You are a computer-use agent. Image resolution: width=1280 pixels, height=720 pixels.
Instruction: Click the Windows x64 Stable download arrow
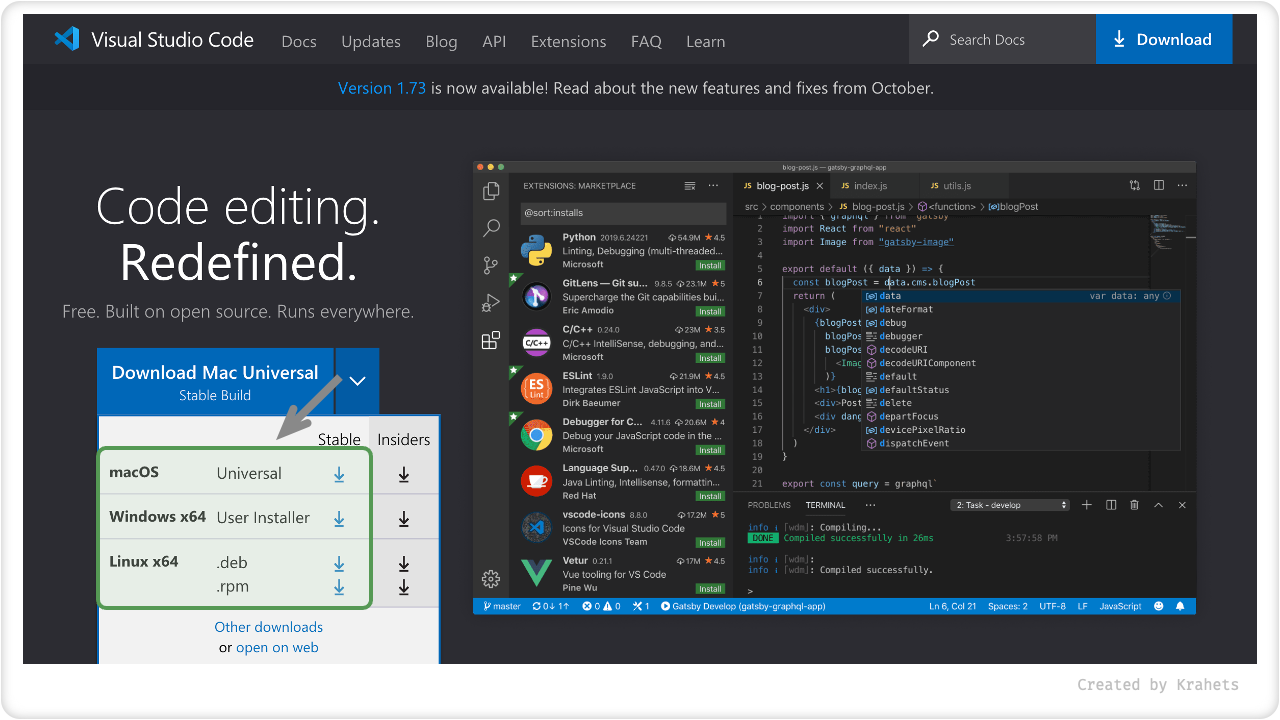pyautogui.click(x=339, y=519)
